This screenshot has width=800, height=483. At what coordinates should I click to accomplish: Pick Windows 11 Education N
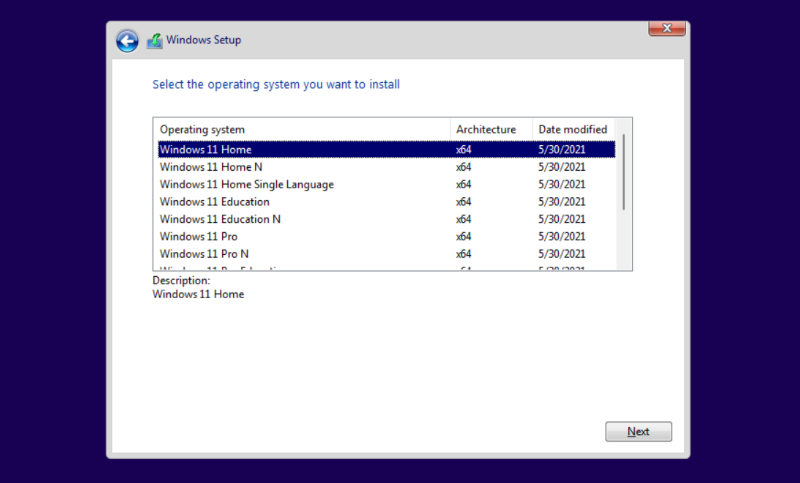(x=220, y=219)
